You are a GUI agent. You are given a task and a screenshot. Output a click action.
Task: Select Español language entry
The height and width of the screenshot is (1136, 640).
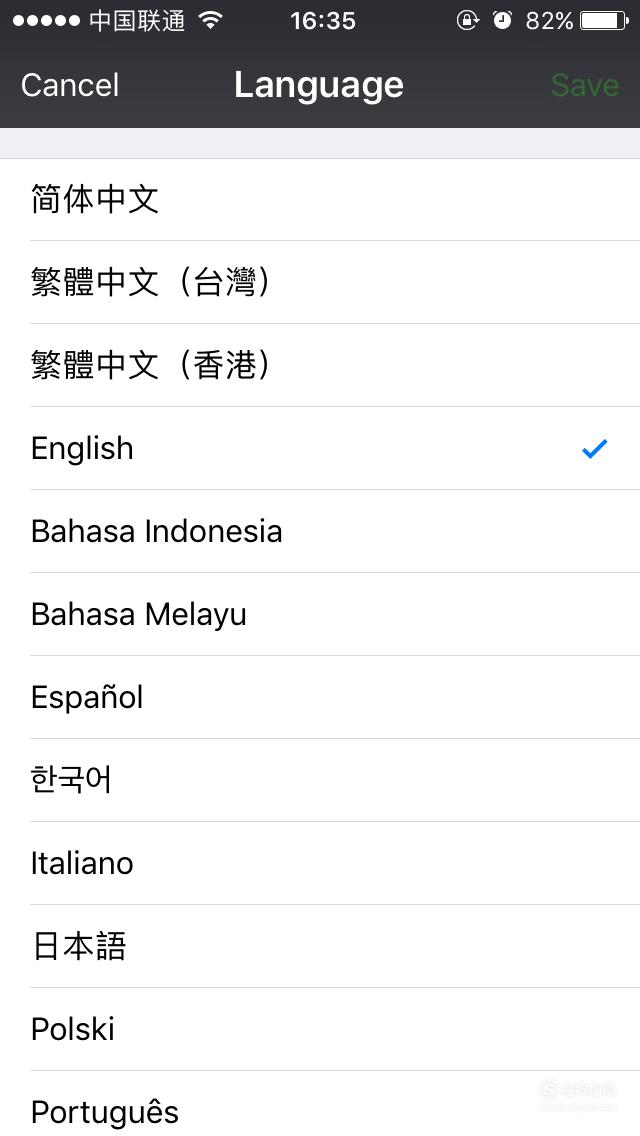pyautogui.click(x=320, y=697)
